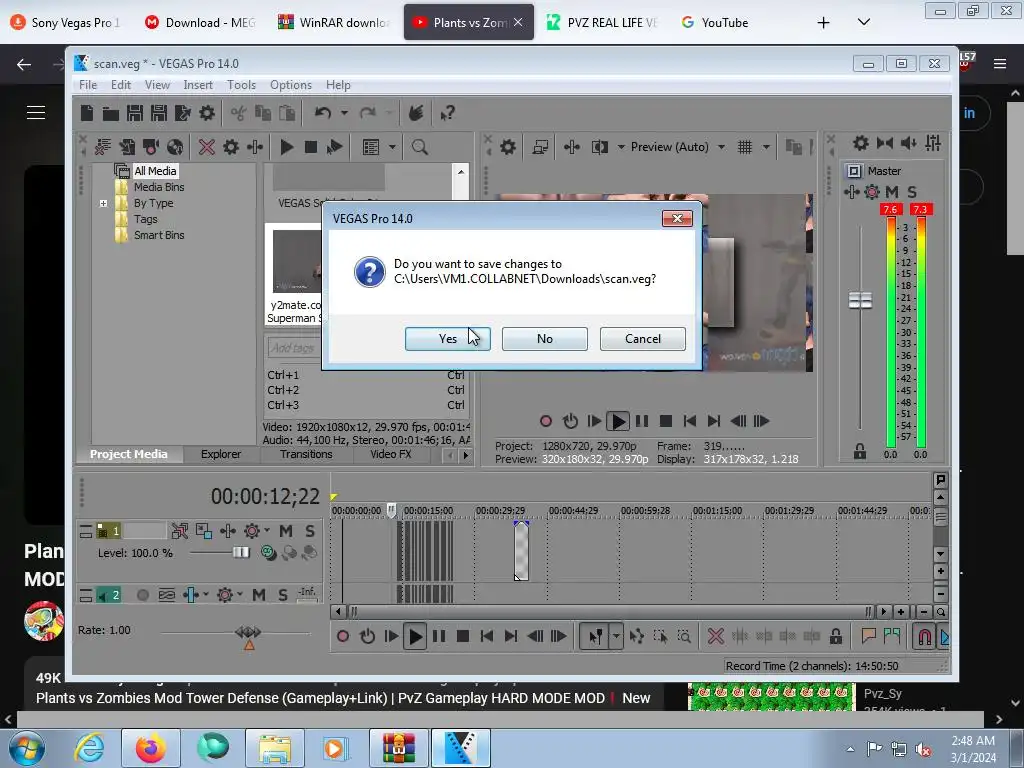This screenshot has height=768, width=1024.
Task: Open the media Views dropdown arrow
Action: [392, 147]
